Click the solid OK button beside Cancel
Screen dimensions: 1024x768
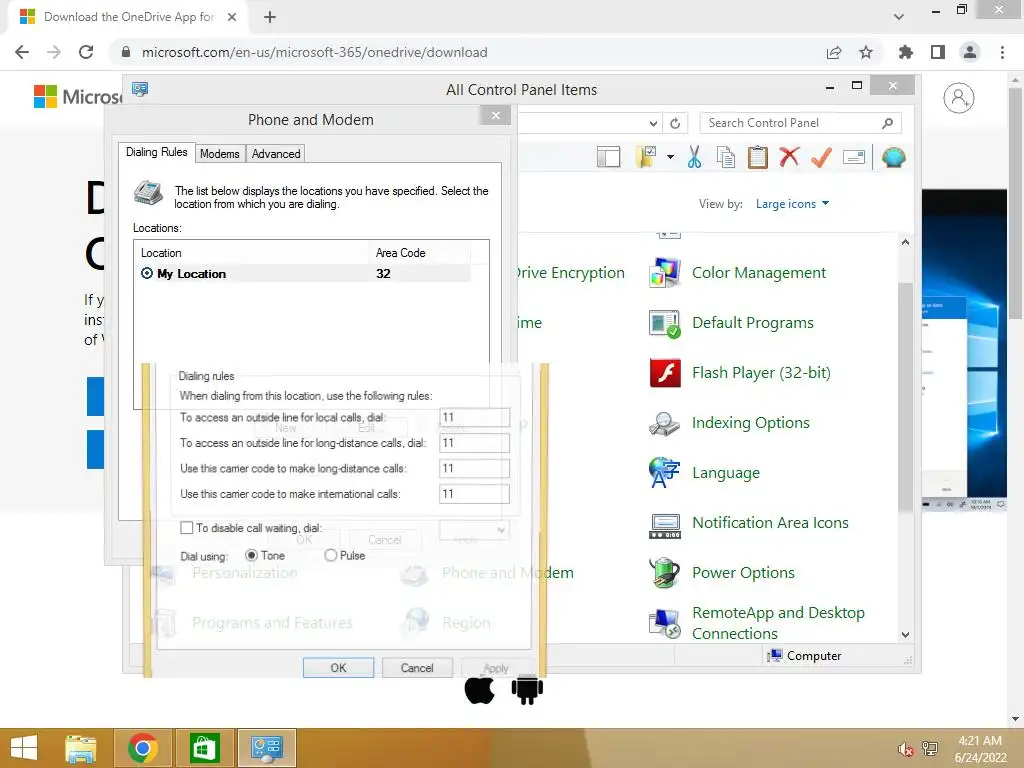click(338, 667)
